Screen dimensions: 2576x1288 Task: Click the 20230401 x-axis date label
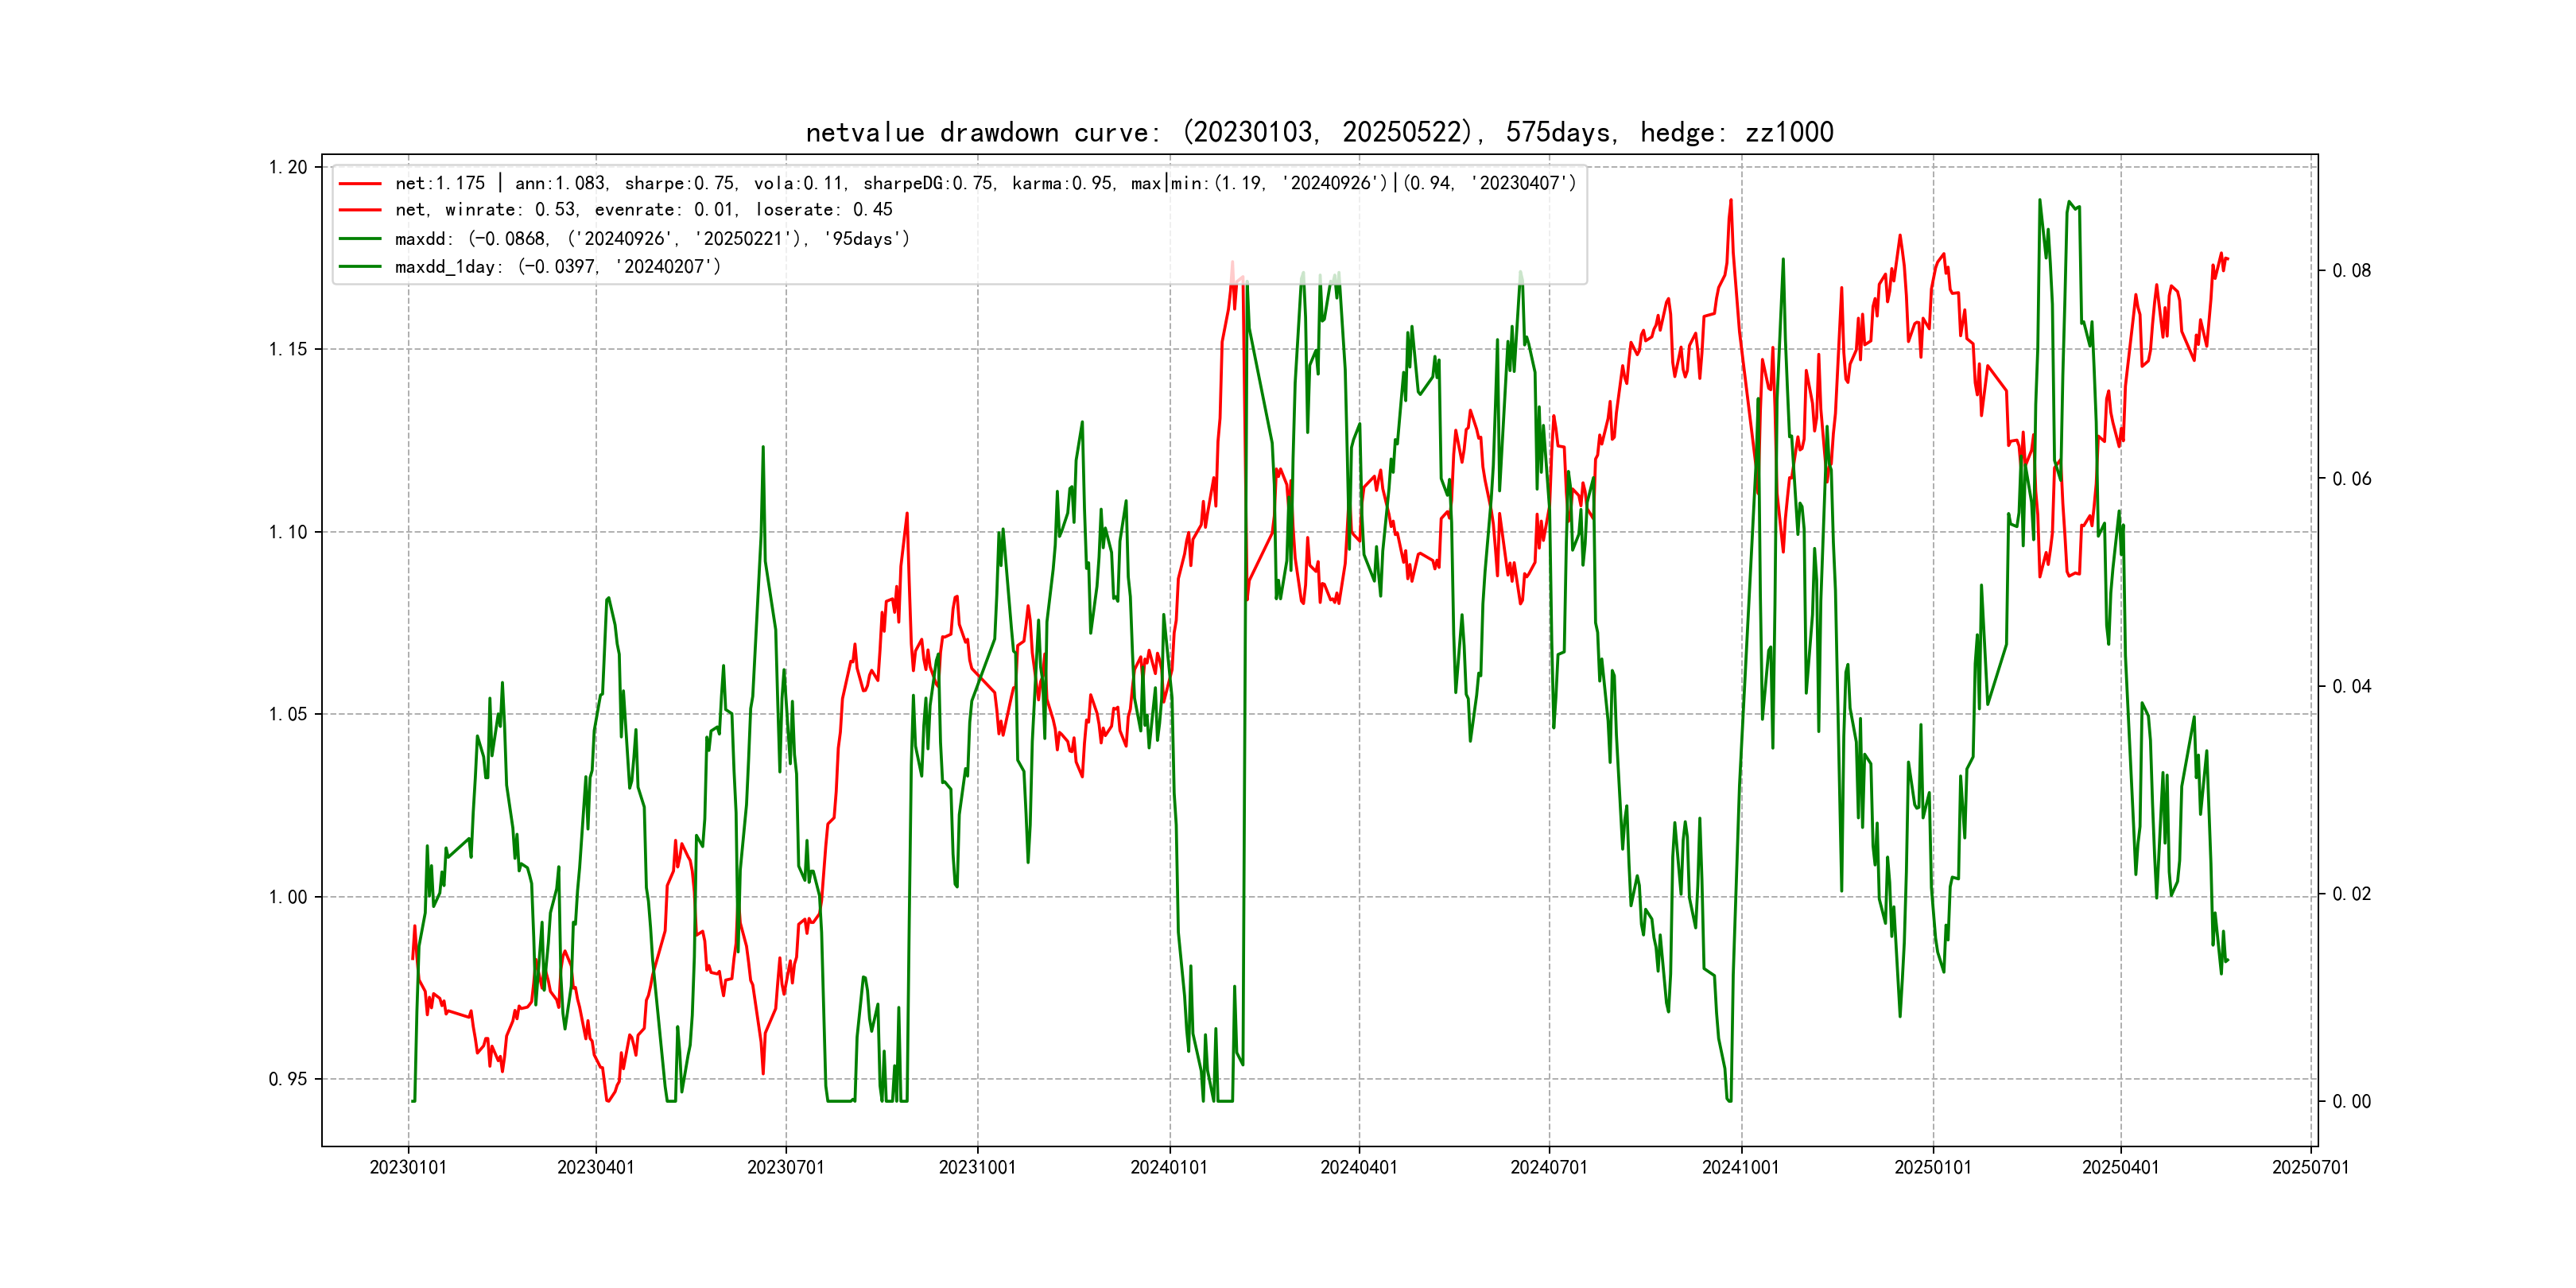[596, 1167]
